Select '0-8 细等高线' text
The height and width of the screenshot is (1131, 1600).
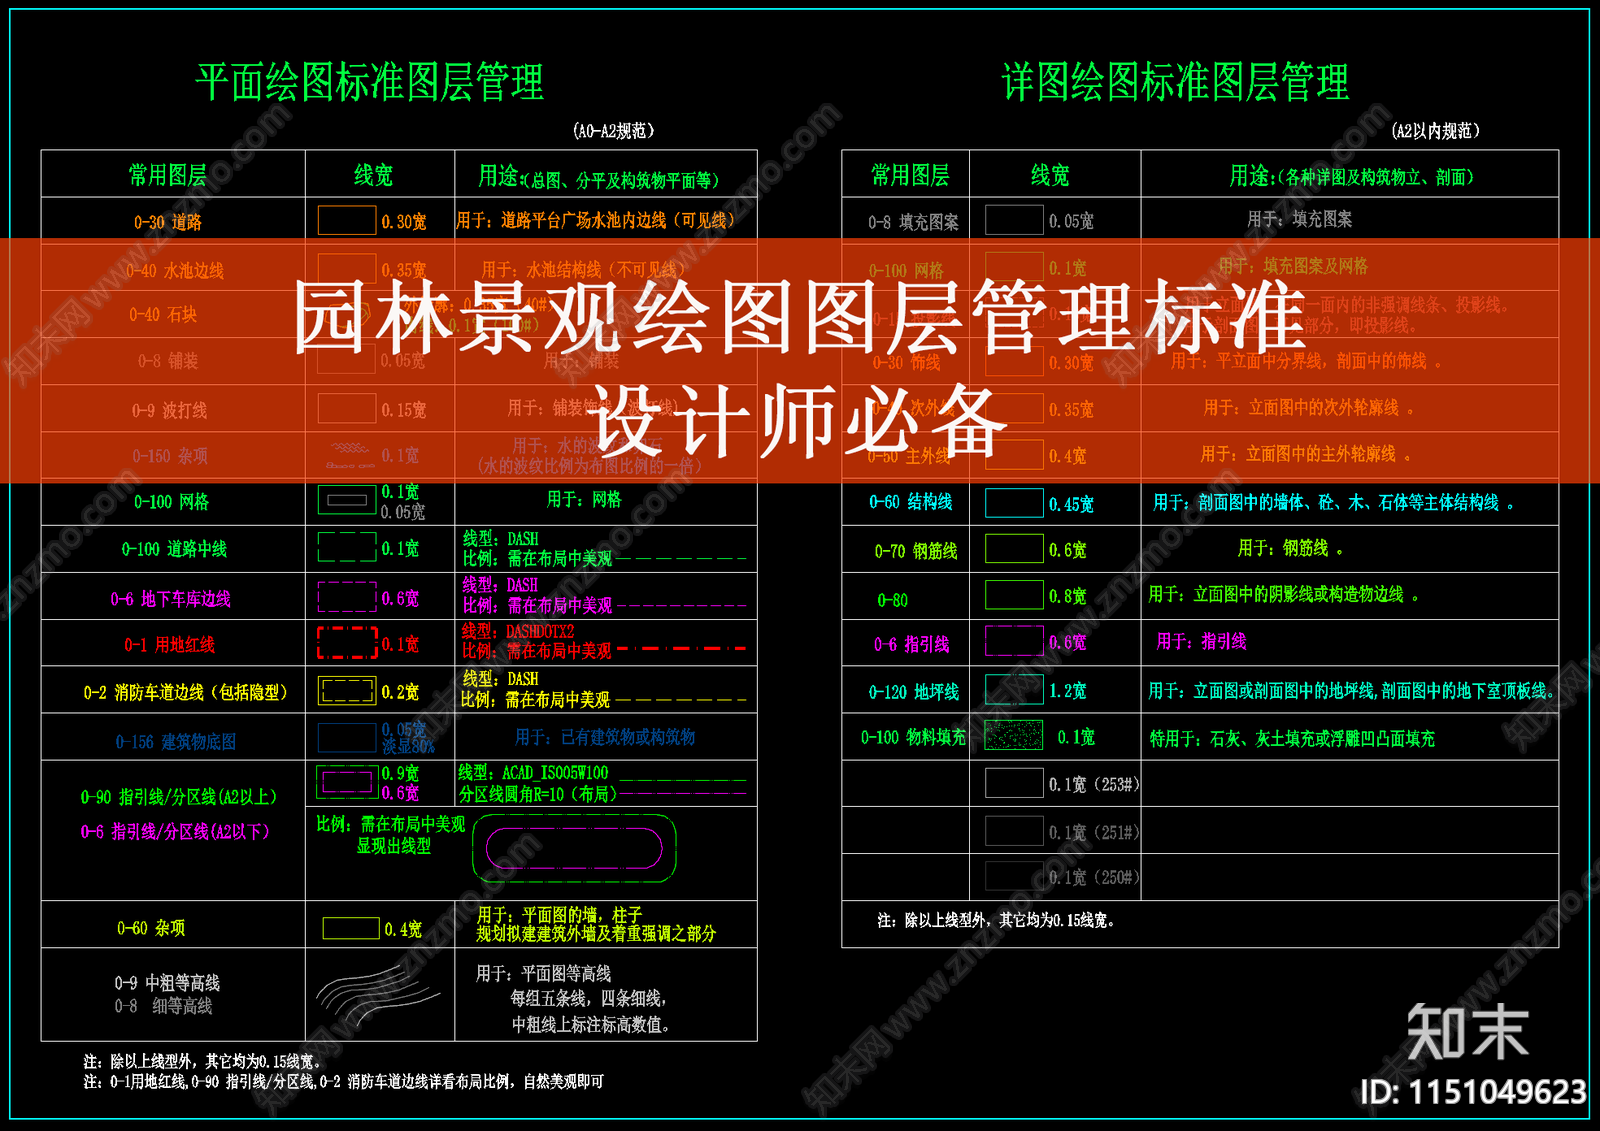[x=163, y=1006]
